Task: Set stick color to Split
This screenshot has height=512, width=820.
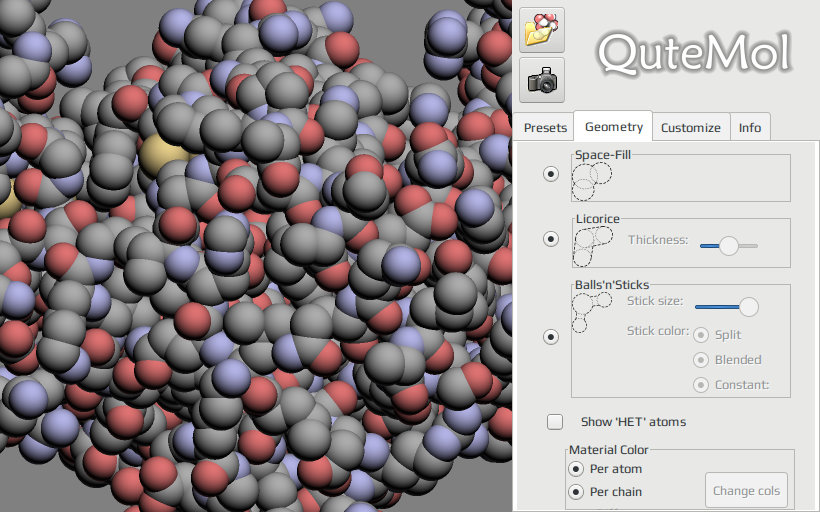Action: 701,335
